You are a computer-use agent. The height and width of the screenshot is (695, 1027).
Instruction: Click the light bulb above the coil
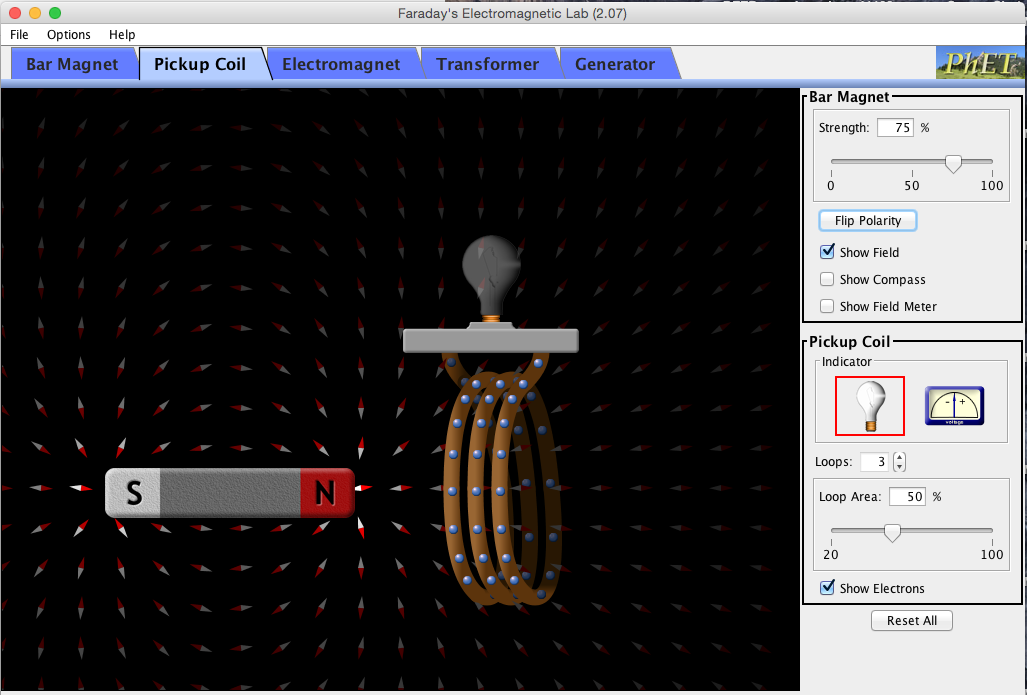point(491,278)
